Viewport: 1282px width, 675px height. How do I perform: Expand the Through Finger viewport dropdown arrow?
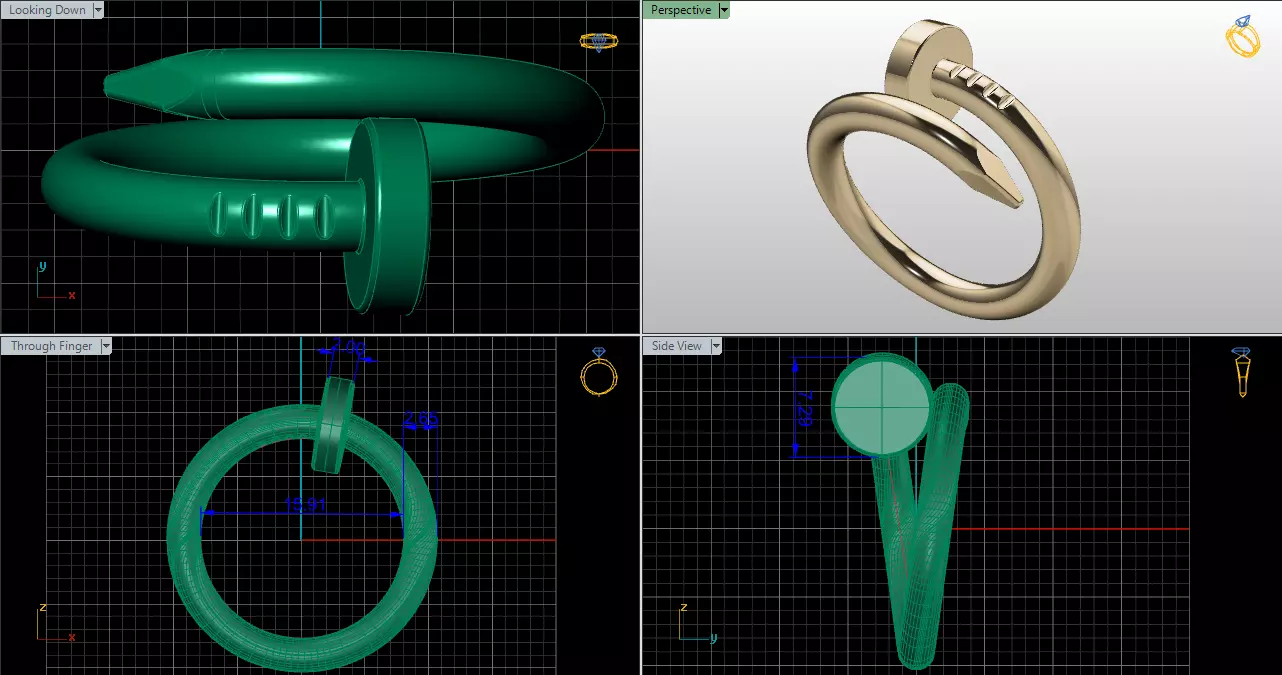(x=107, y=346)
